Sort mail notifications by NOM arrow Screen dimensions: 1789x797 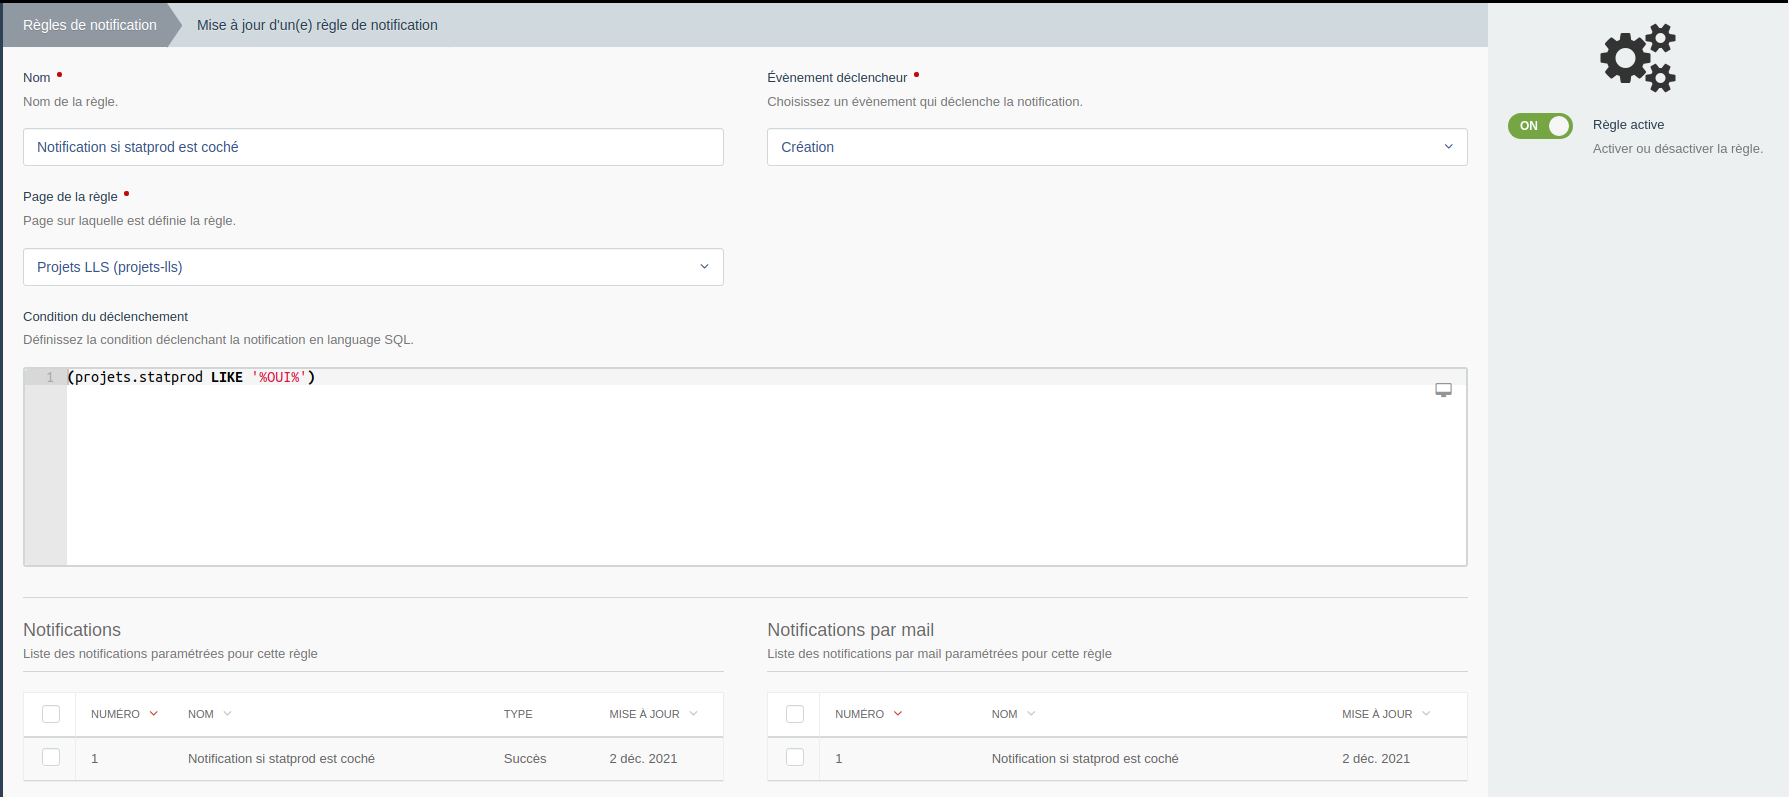point(1031,714)
